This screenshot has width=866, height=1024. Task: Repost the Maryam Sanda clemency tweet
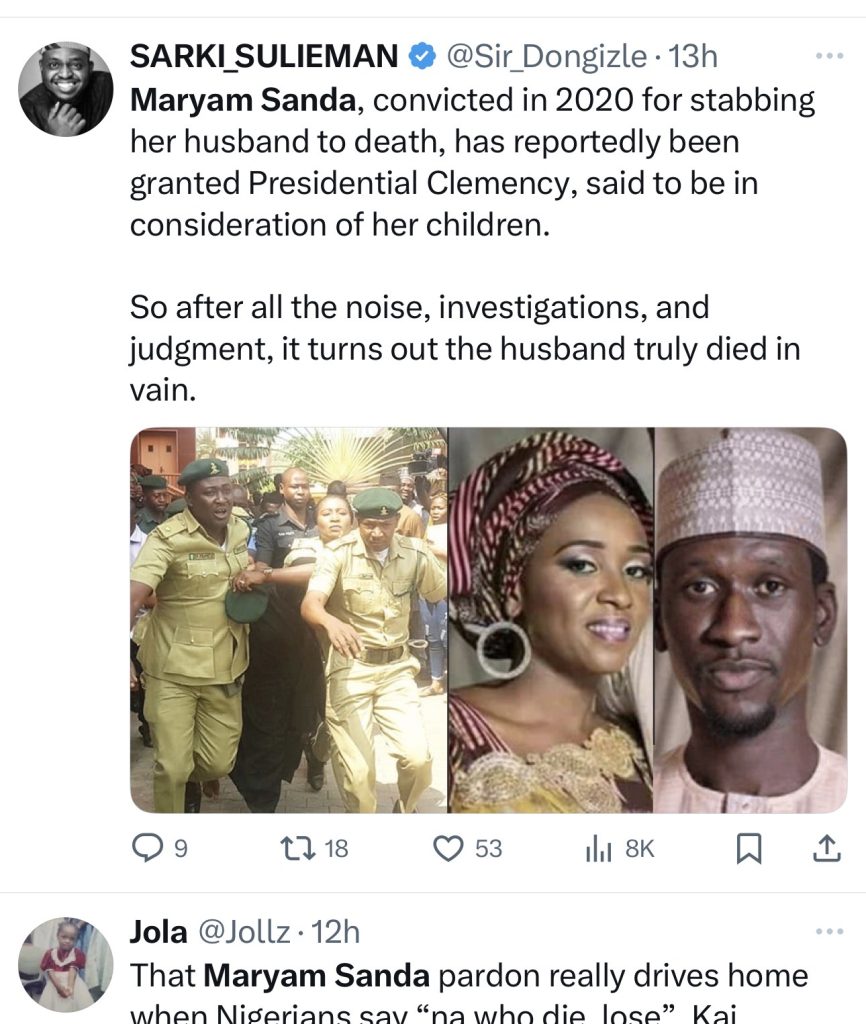tap(295, 849)
